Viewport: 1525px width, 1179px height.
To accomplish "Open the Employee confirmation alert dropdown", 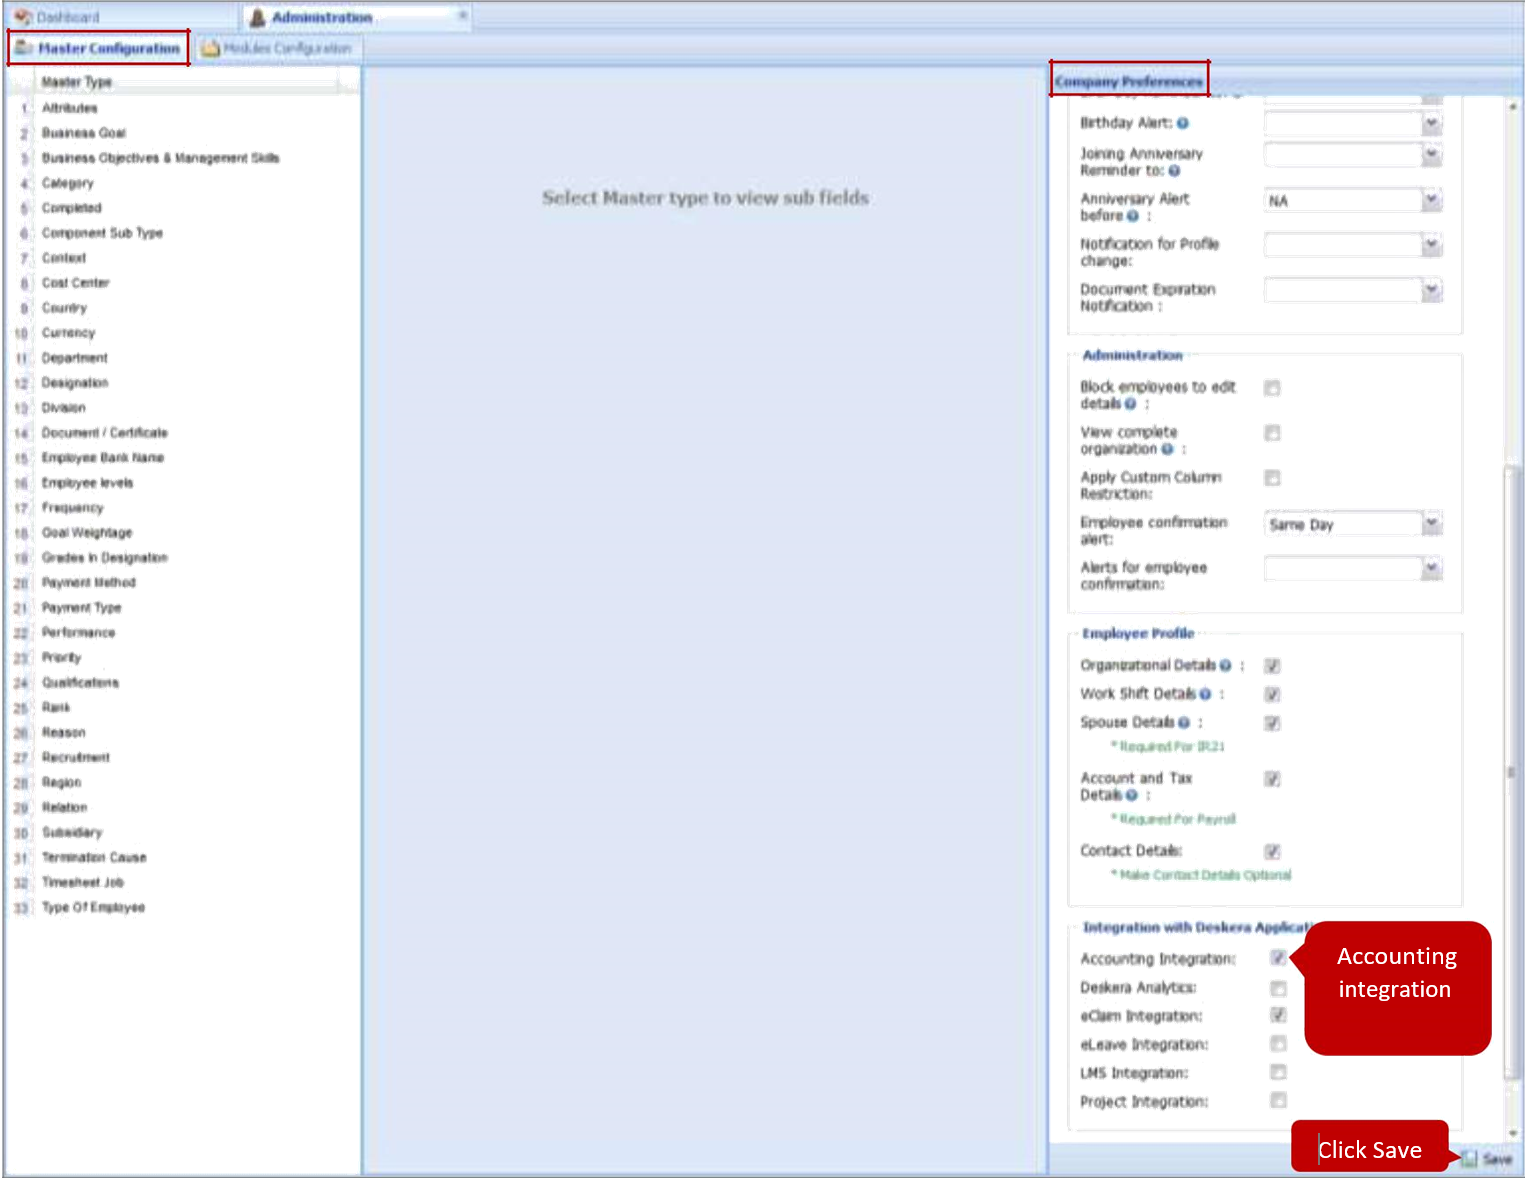I will tap(1431, 523).
